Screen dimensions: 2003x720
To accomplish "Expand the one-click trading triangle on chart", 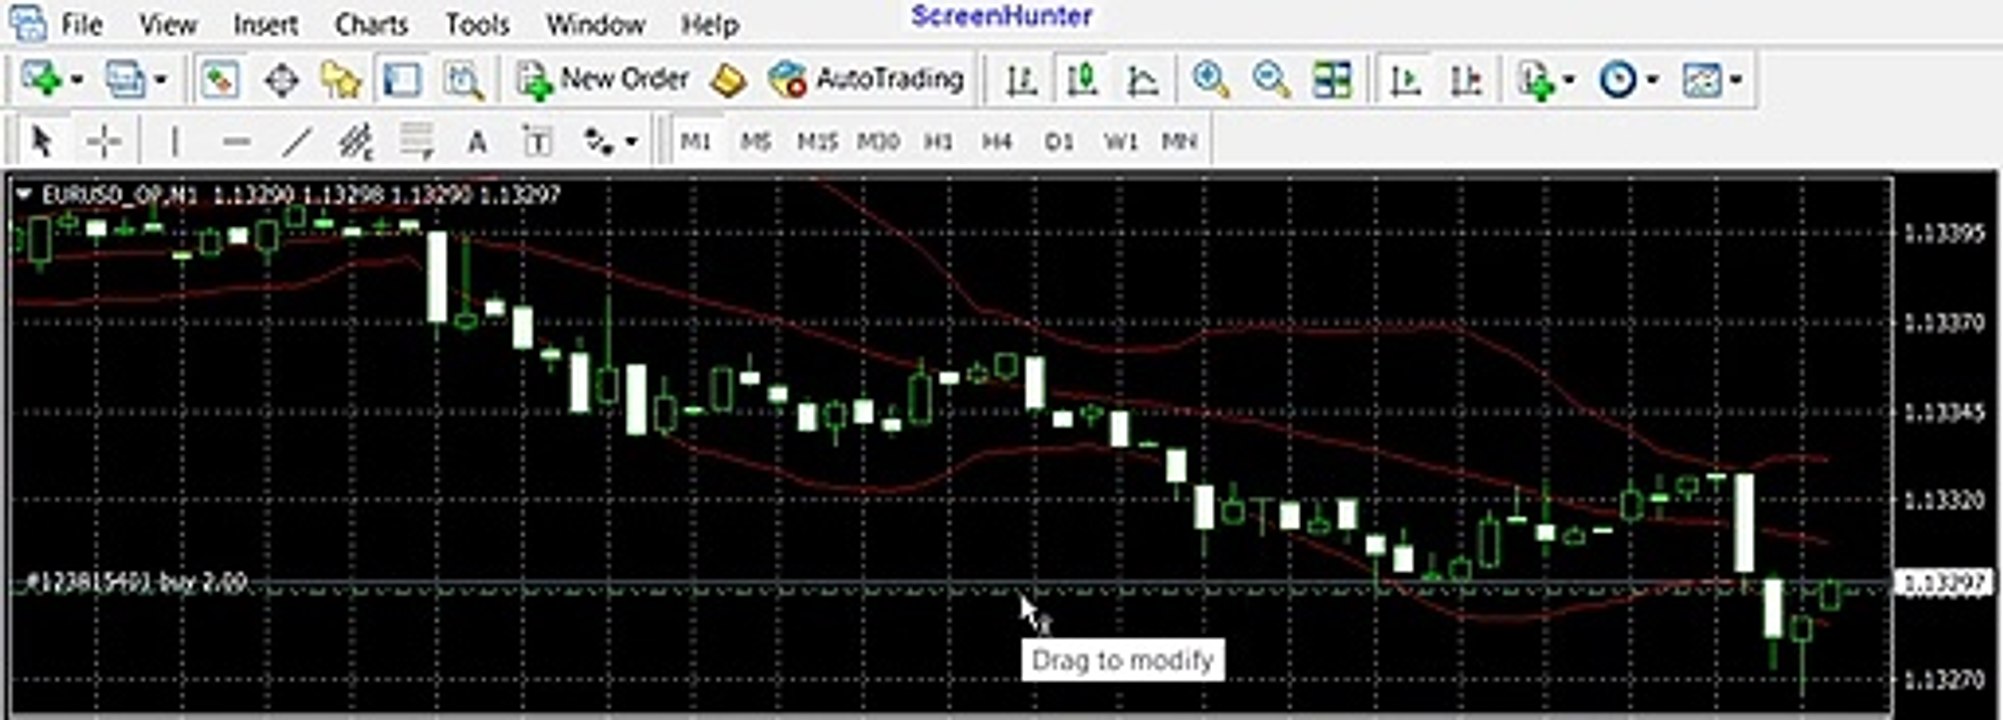I will pyautogui.click(x=24, y=194).
